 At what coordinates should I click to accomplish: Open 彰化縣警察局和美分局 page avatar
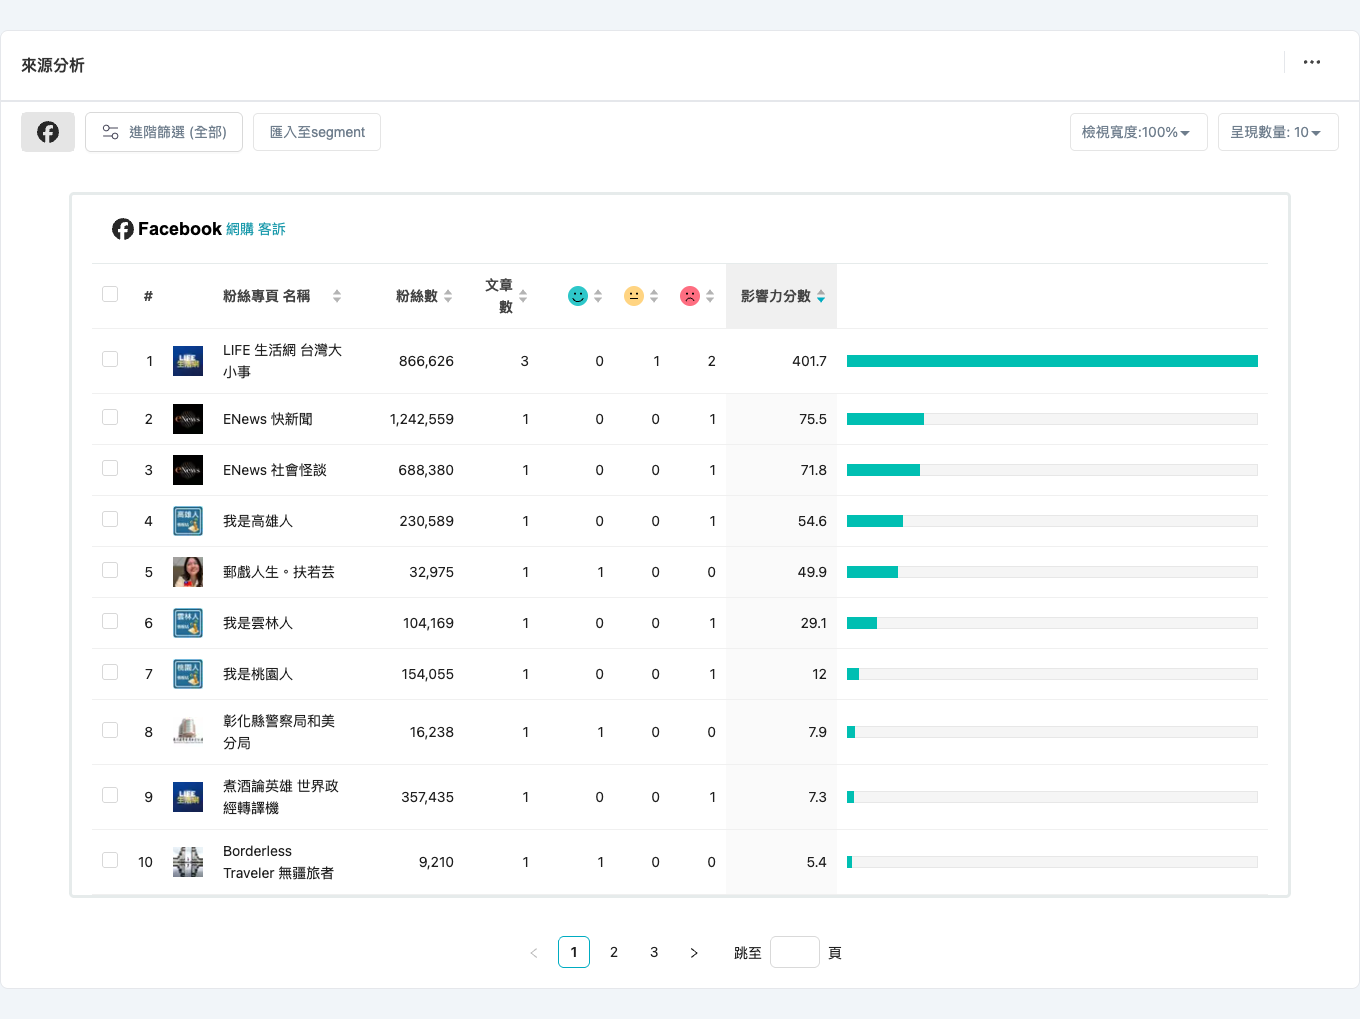pos(188,732)
